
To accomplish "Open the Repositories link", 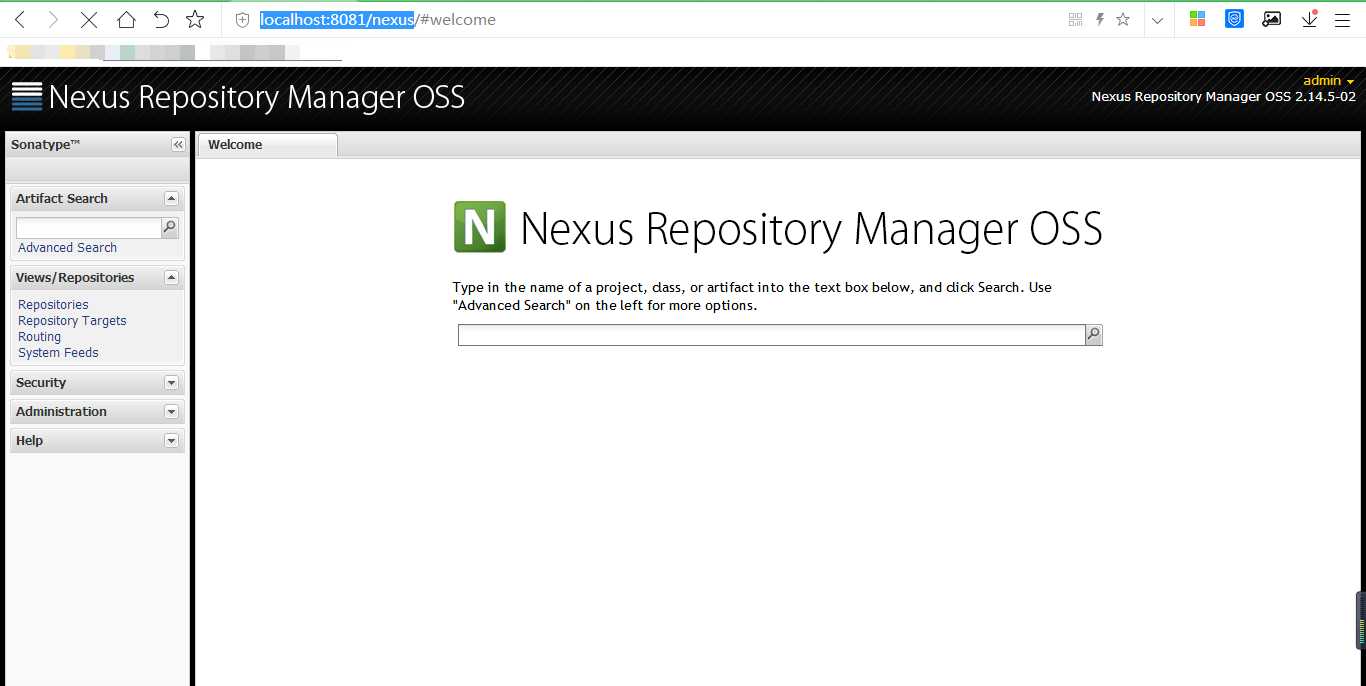I will (53, 305).
